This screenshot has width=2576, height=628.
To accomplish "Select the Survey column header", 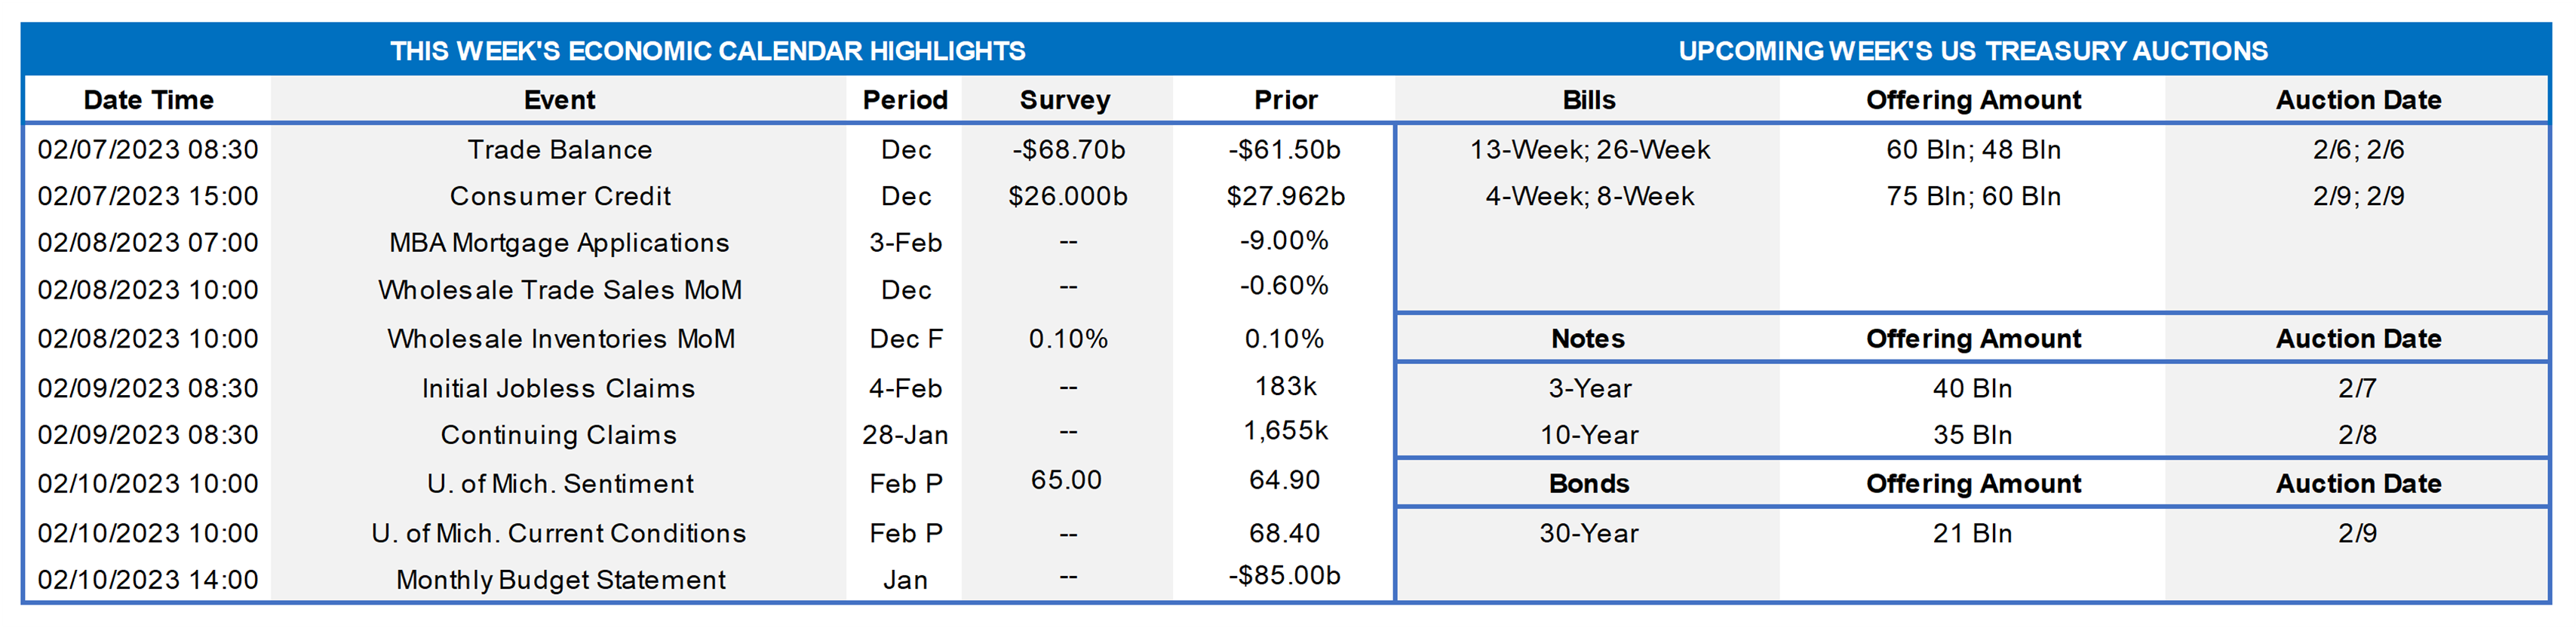I will (x=1065, y=100).
